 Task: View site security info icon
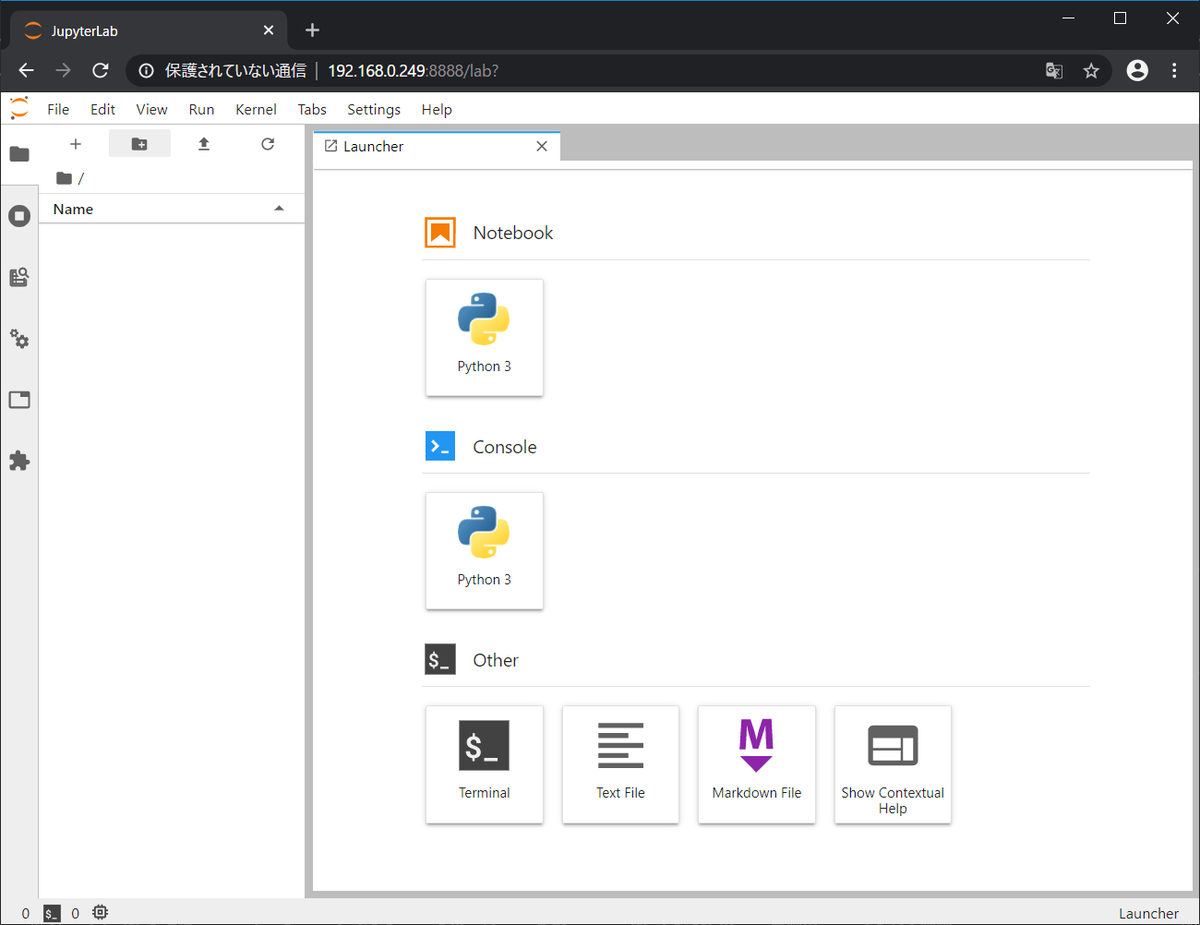click(147, 71)
